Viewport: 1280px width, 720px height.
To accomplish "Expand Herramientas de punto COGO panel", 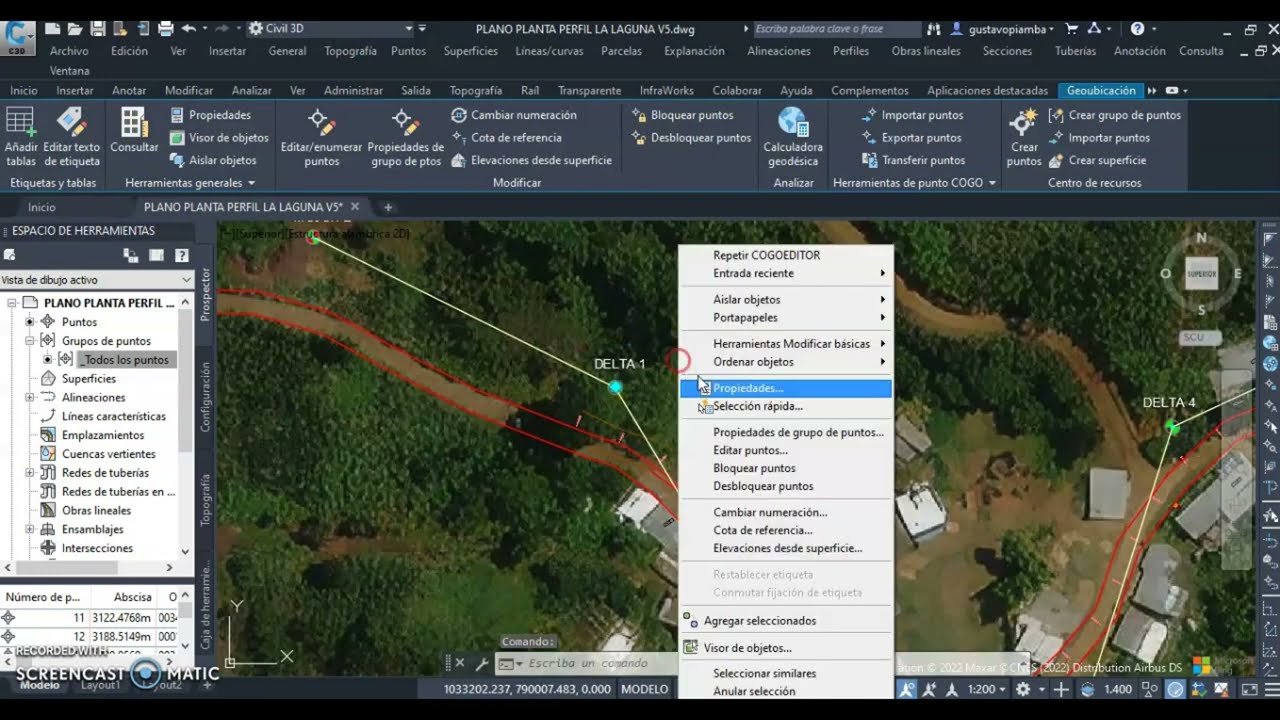I will click(915, 183).
